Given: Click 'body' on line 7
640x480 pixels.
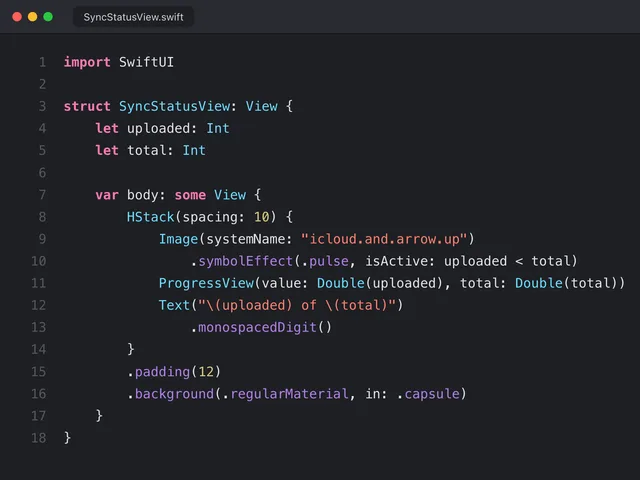Looking at the screenshot, I should point(142,195).
